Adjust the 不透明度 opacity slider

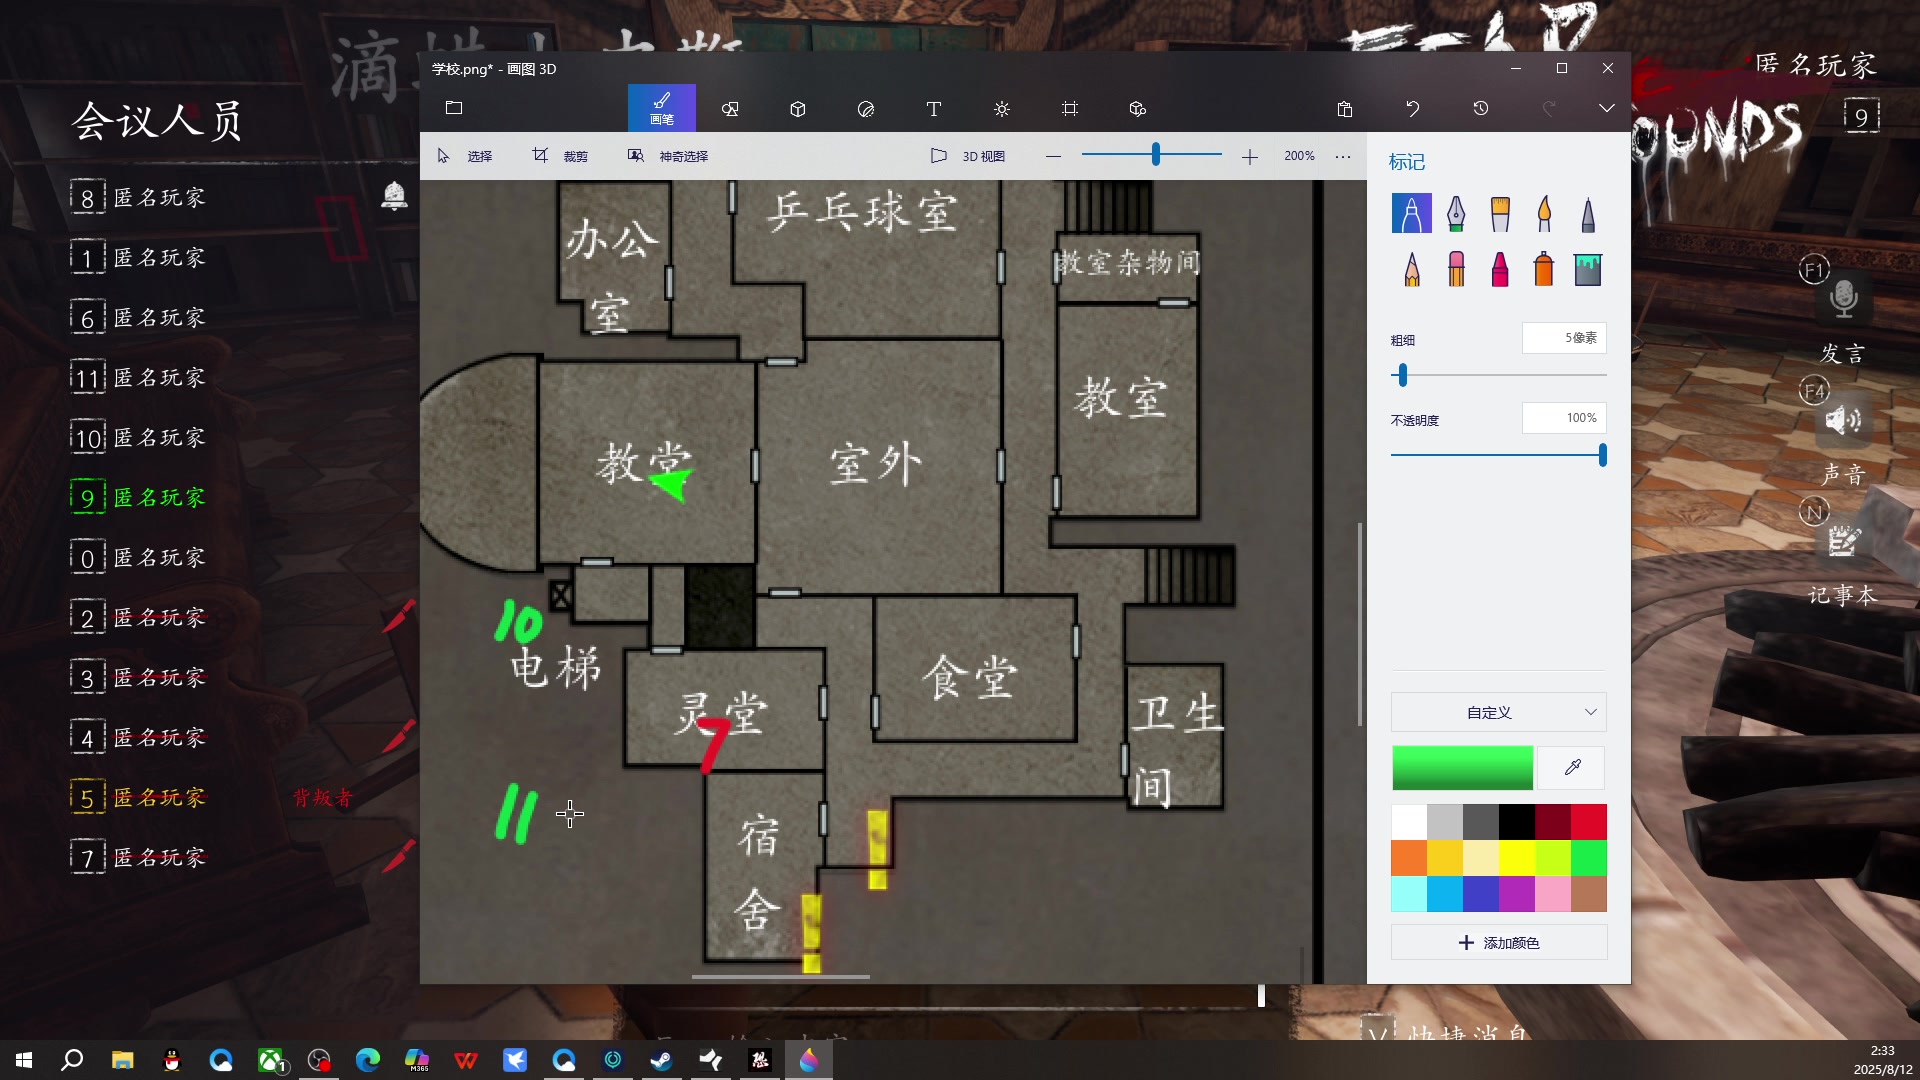pos(1603,455)
